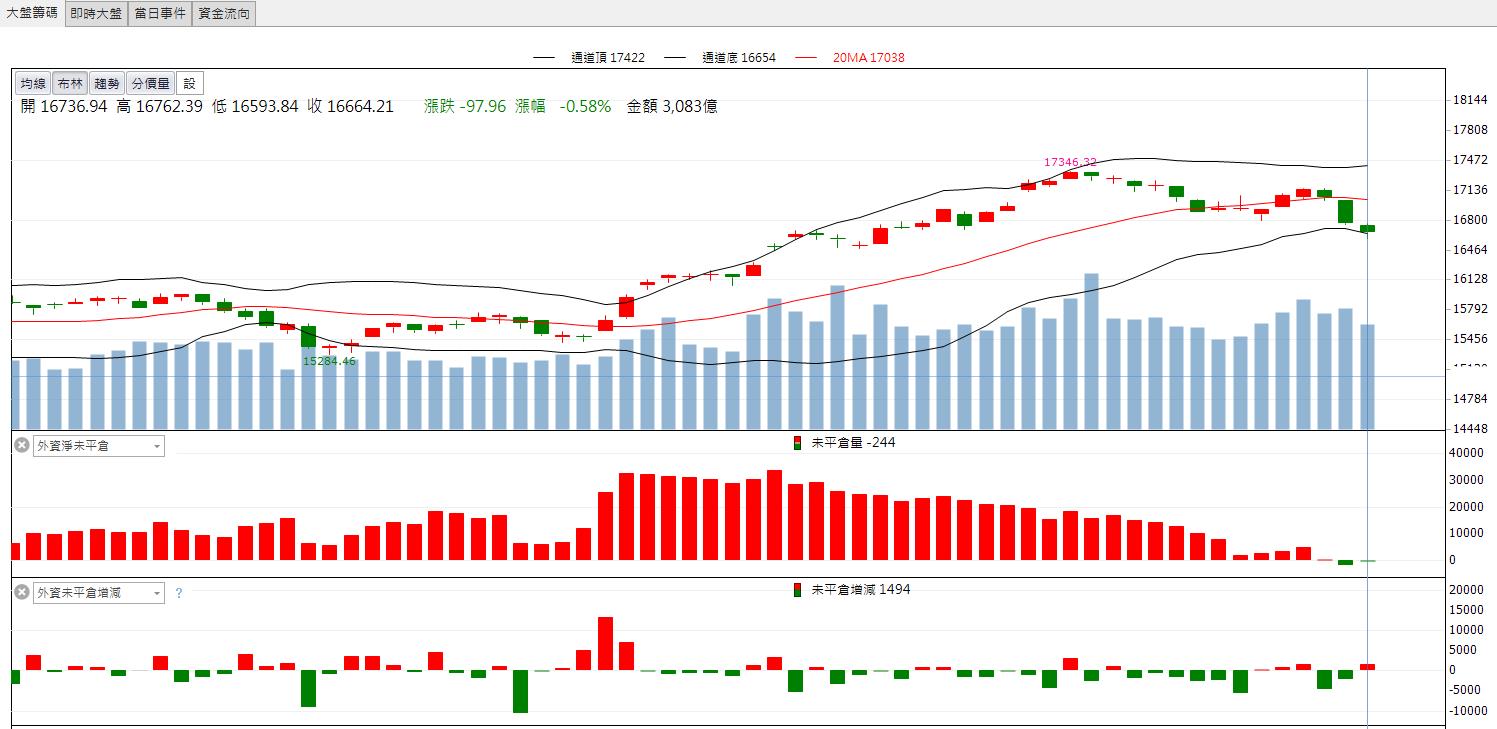Image resolution: width=1497 pixels, height=729 pixels.
Task: Open the 資金流向 tab
Action: [223, 14]
